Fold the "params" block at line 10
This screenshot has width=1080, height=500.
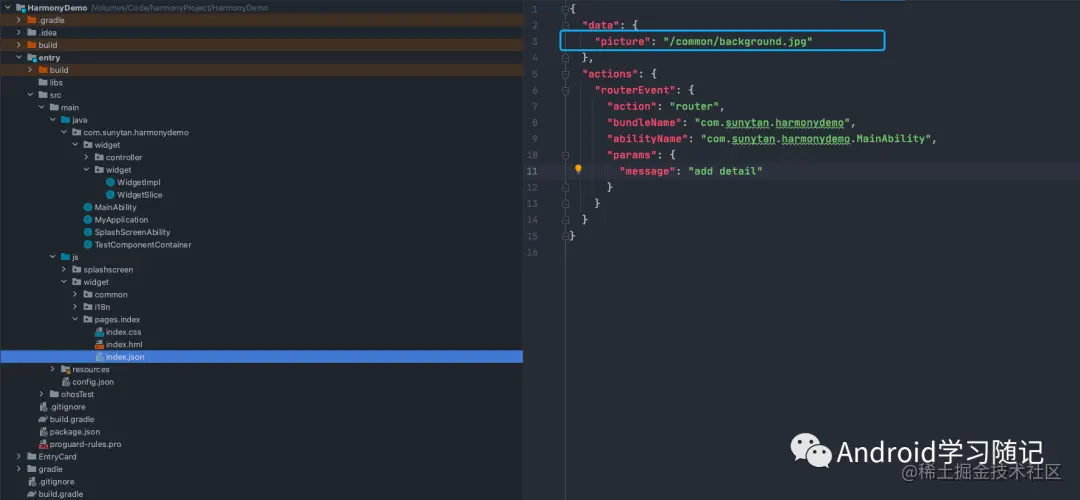[x=565, y=154]
